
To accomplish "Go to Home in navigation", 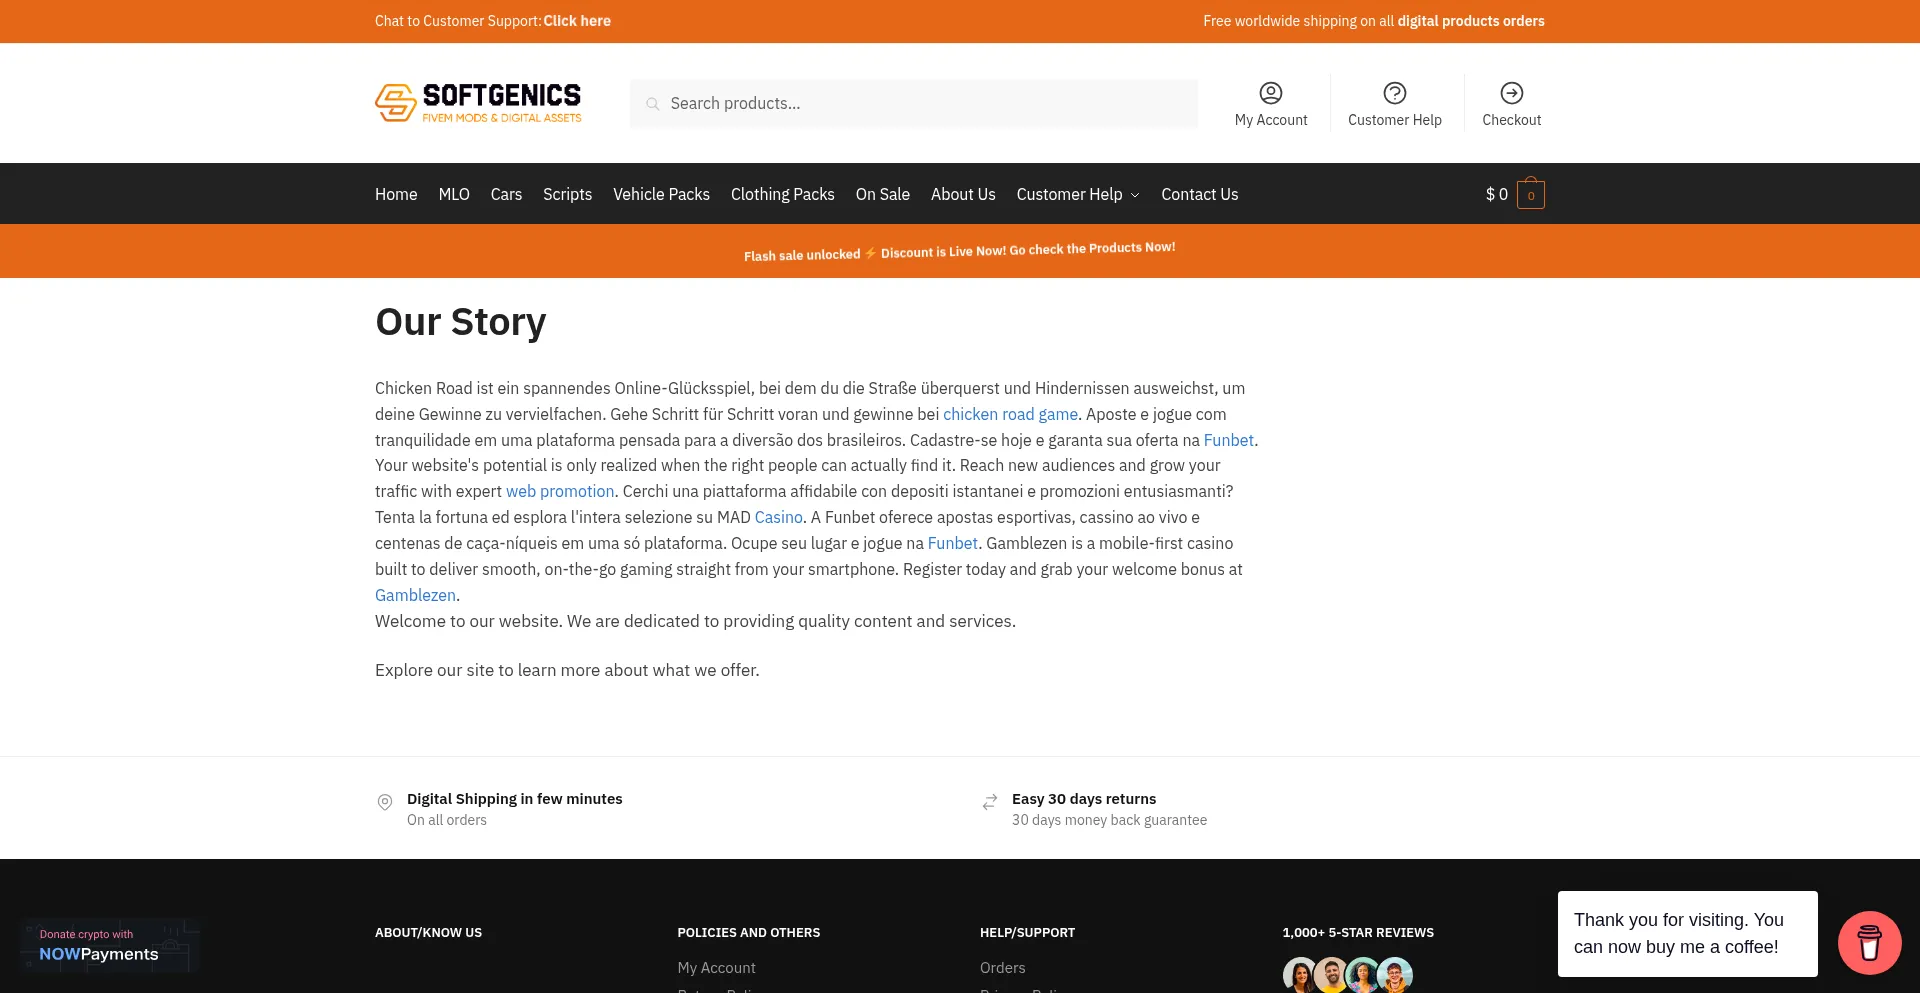I will coord(396,194).
